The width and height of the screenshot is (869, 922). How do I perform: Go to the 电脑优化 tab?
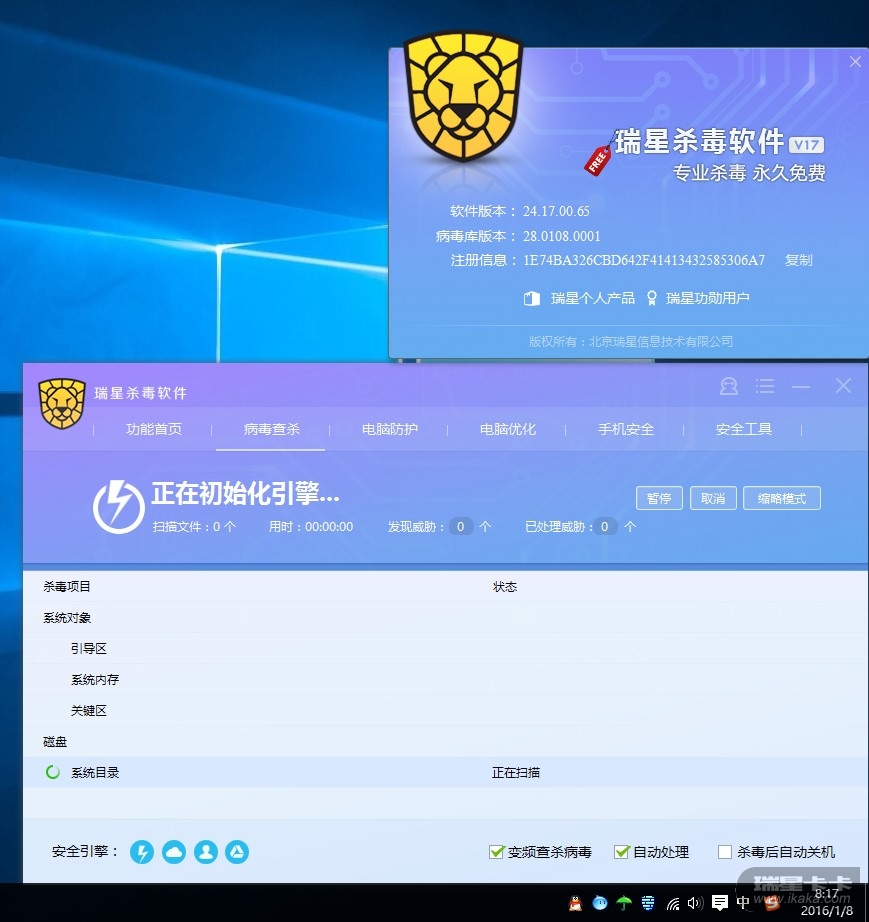pyautogui.click(x=507, y=429)
